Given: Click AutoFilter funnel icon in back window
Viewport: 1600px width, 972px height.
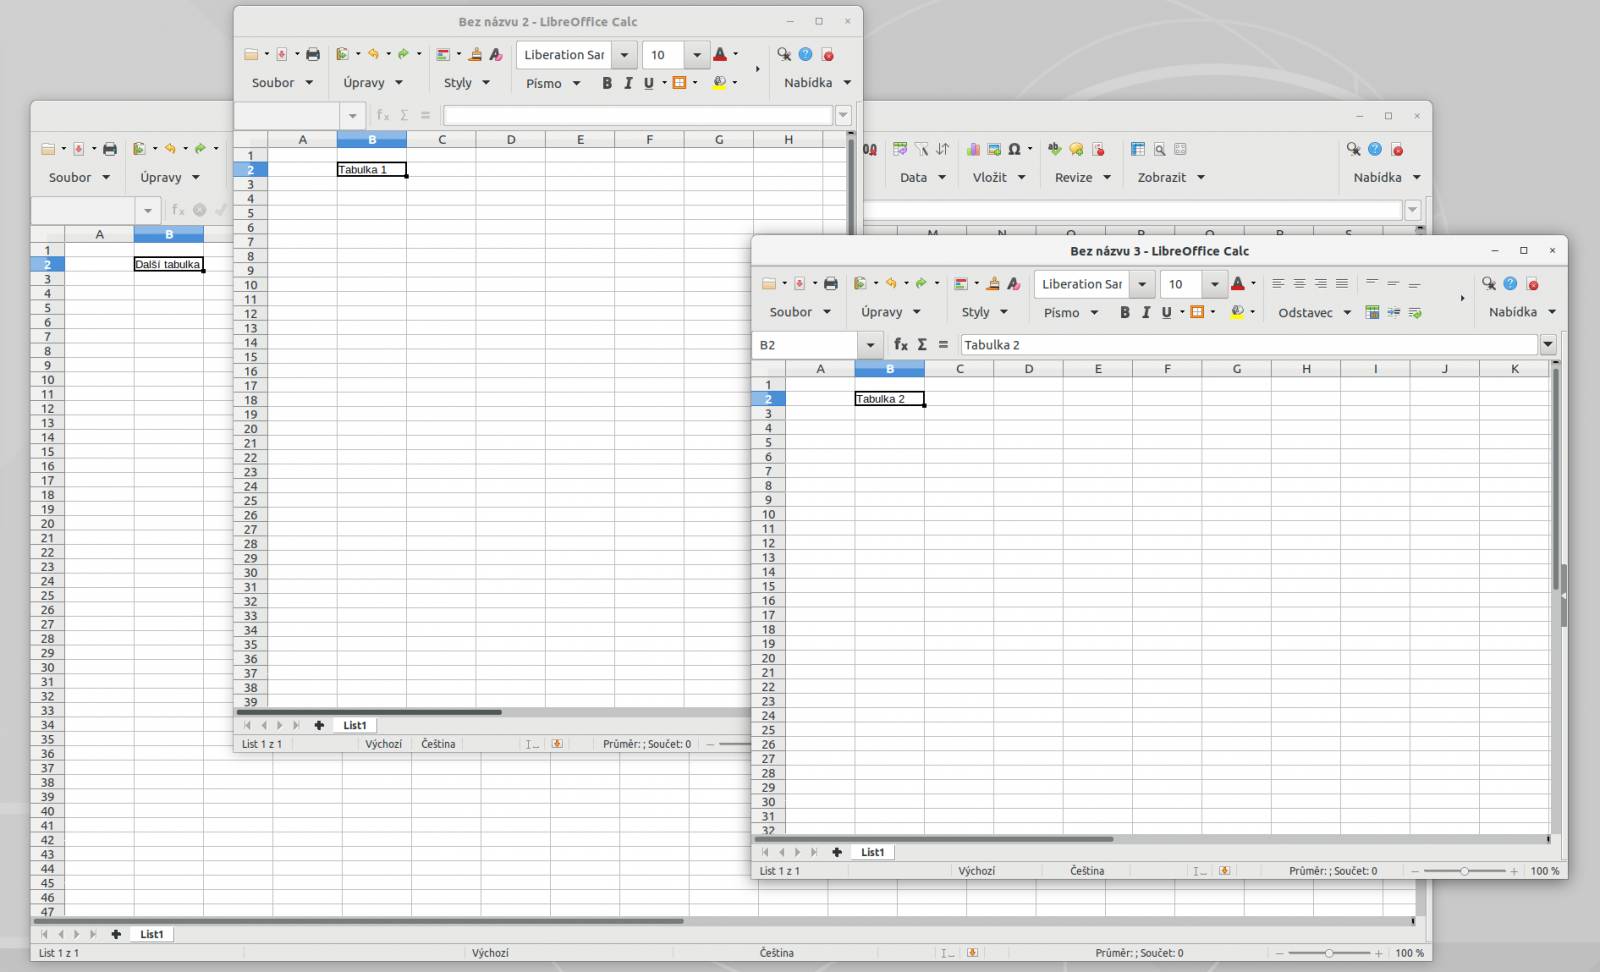Looking at the screenshot, I should [921, 149].
